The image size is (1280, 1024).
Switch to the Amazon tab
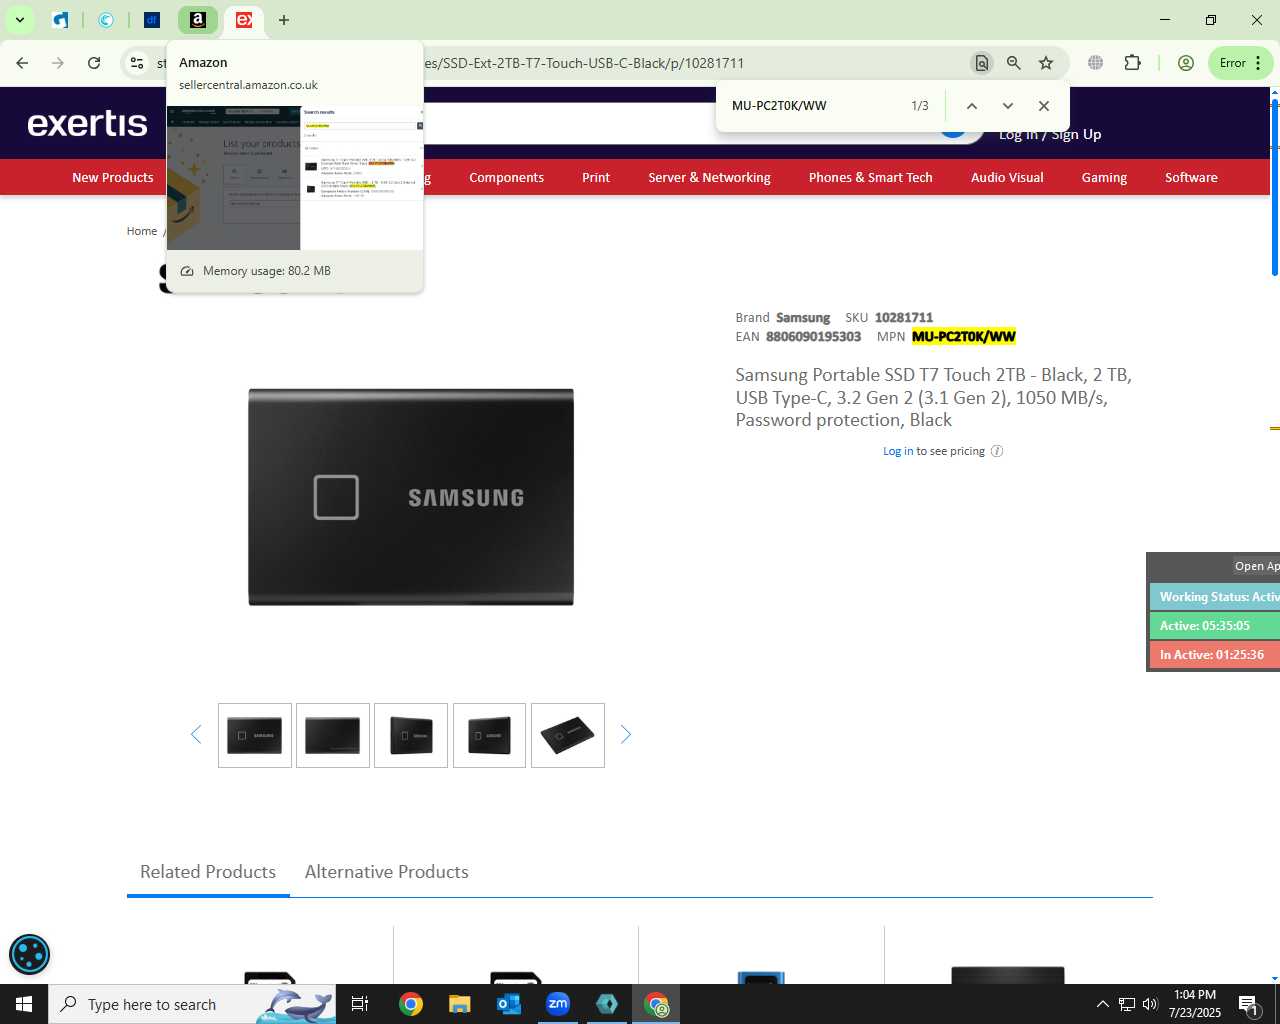pyautogui.click(x=198, y=20)
